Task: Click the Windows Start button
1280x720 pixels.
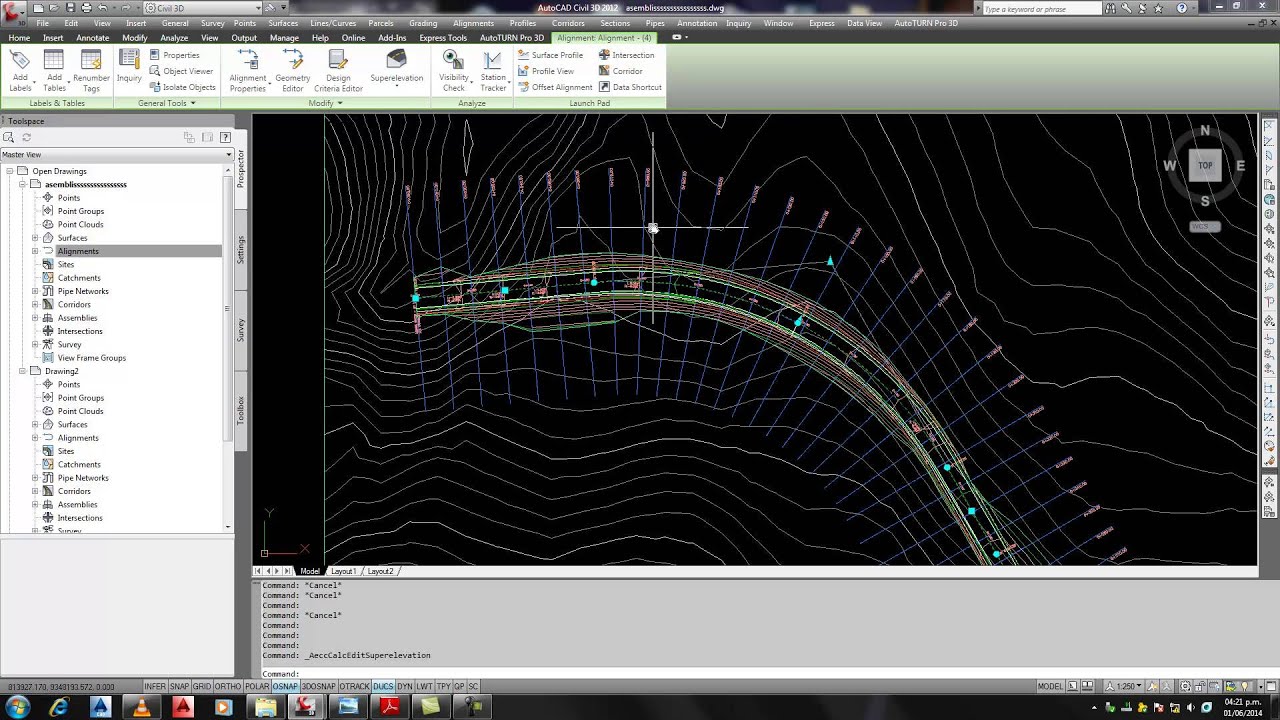Action: [x=17, y=707]
